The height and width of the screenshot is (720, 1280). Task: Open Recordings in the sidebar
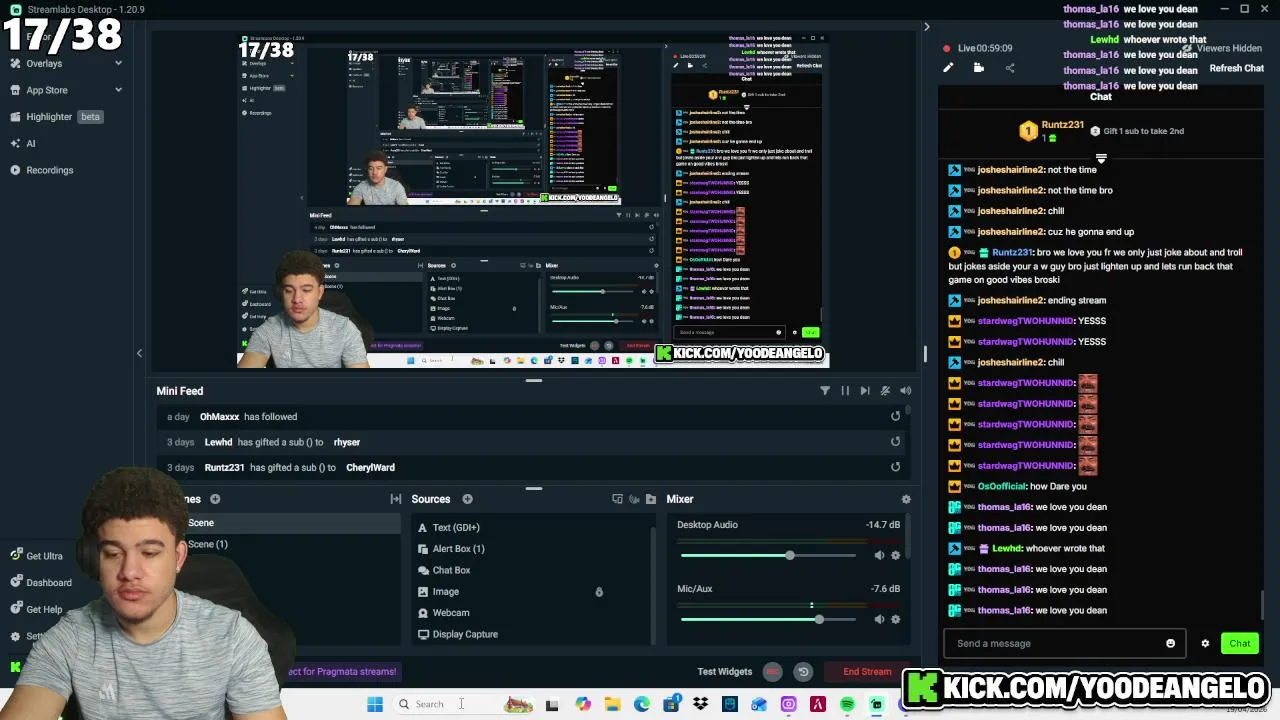point(50,170)
